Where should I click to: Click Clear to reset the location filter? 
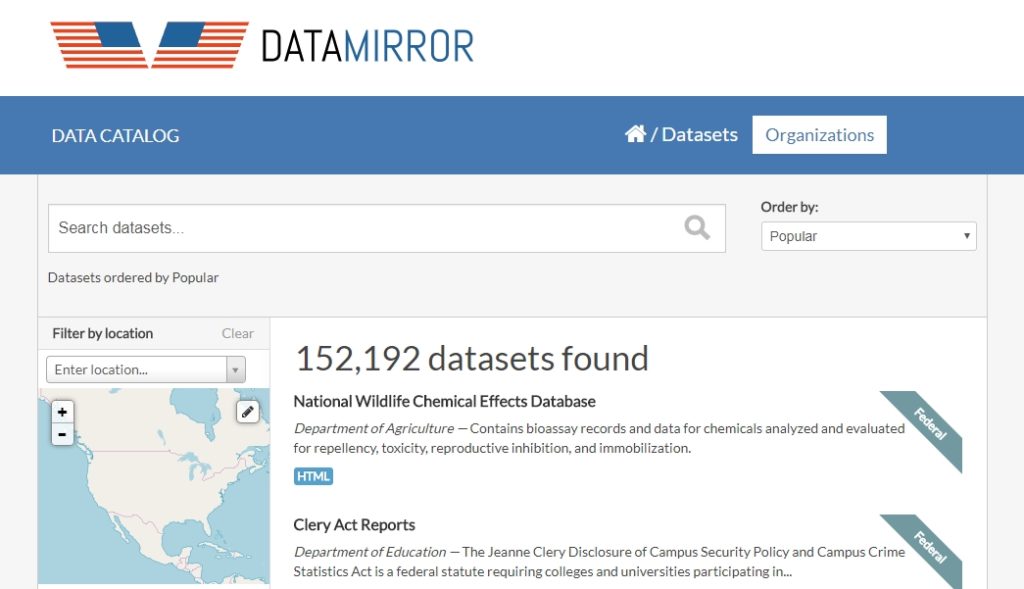[237, 333]
